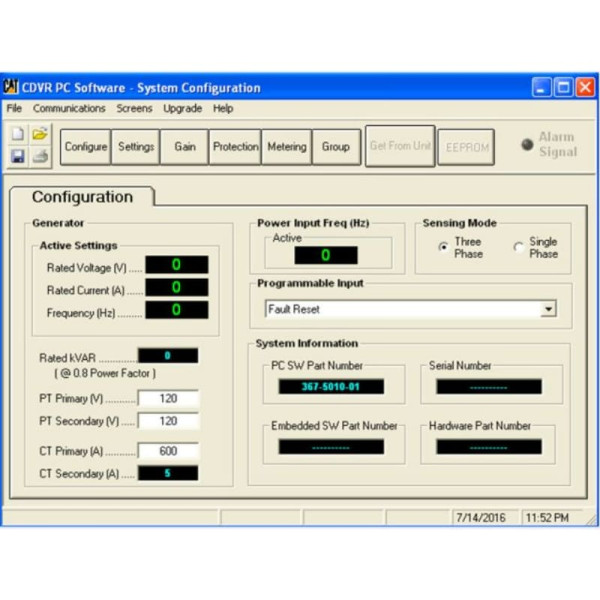Open the Protection screen button

235,147
